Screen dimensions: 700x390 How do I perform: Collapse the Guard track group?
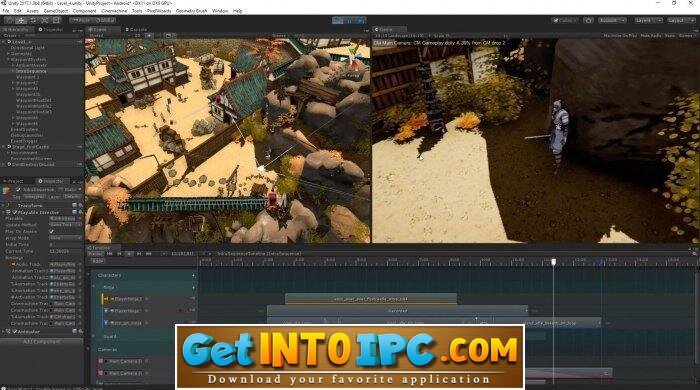pyautogui.click(x=93, y=336)
